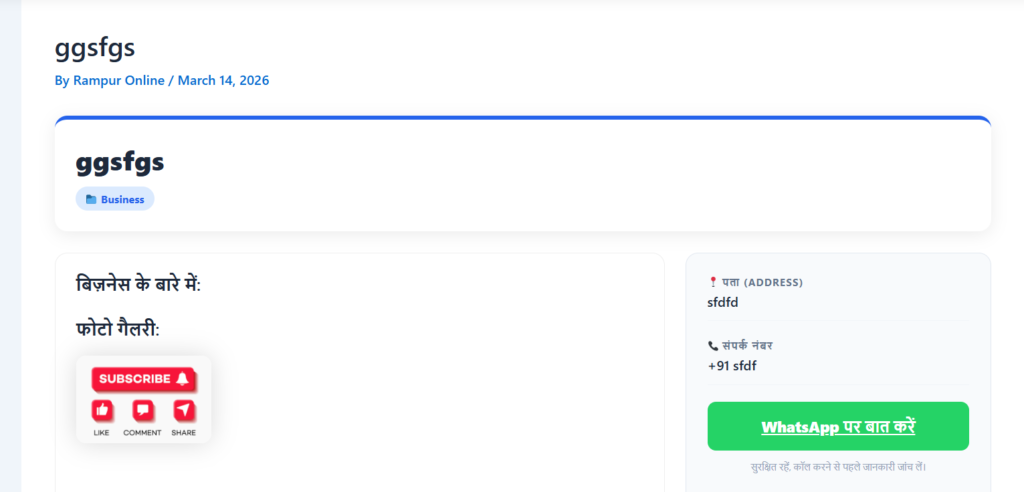Viewport: 1024px width, 492px height.
Task: Click the phone handset icon
Action: [712, 346]
